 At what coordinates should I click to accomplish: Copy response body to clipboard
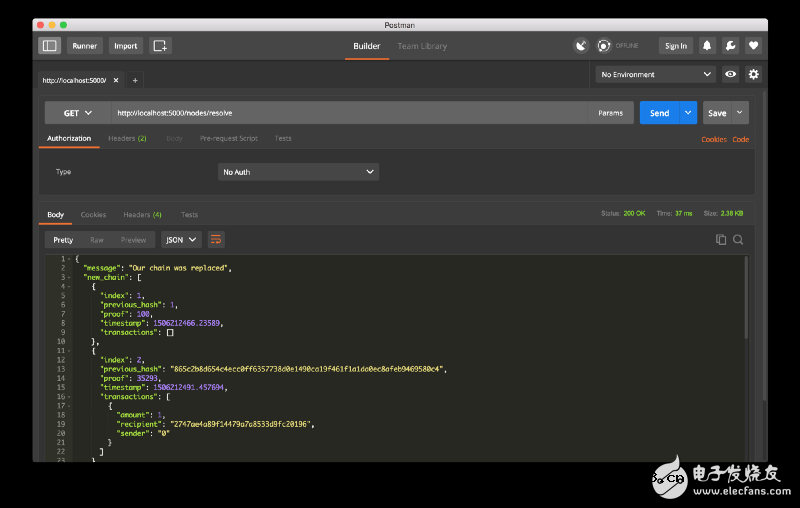(721, 240)
